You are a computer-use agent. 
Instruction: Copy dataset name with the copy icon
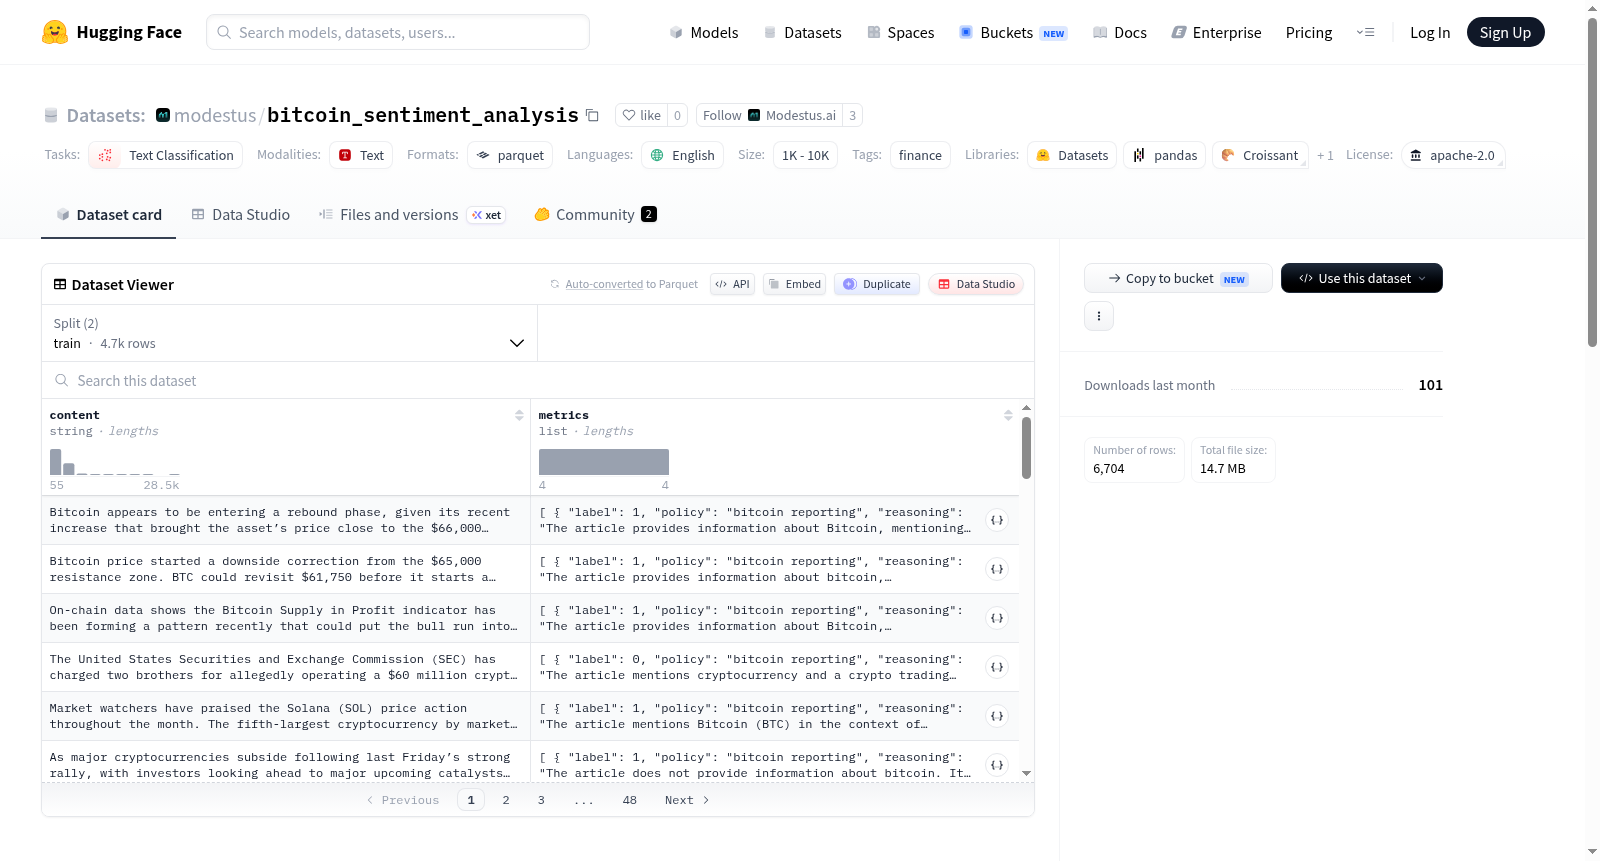pos(592,115)
